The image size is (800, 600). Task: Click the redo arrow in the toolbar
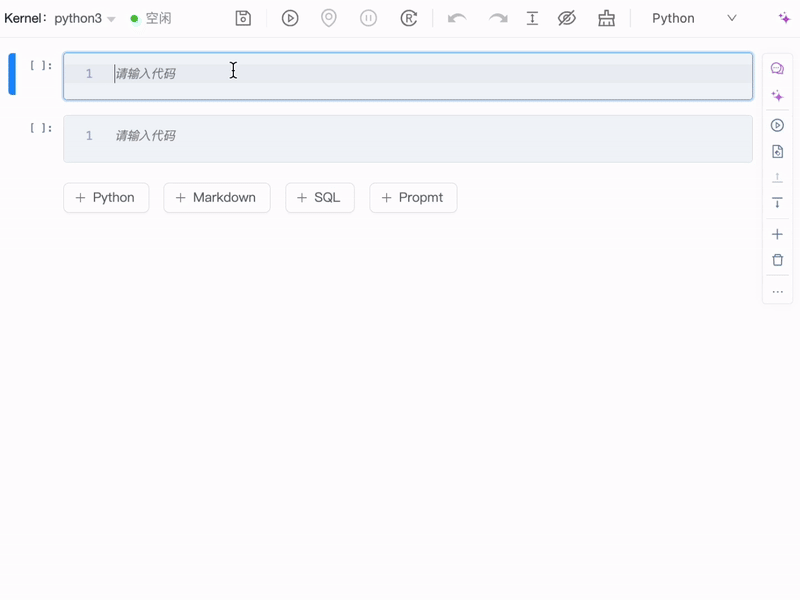pos(497,18)
